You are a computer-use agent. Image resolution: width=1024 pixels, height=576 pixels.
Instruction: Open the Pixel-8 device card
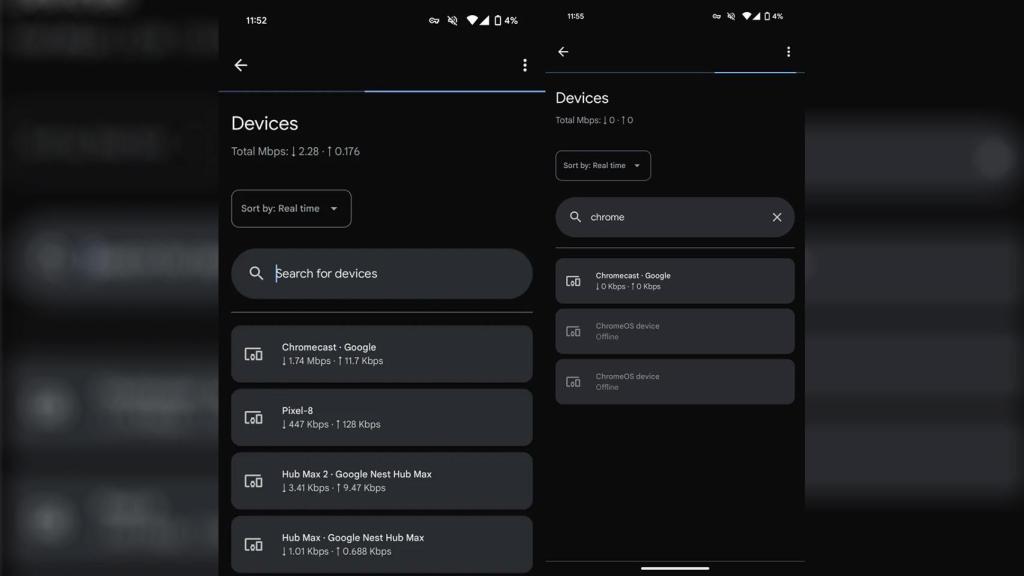point(381,417)
